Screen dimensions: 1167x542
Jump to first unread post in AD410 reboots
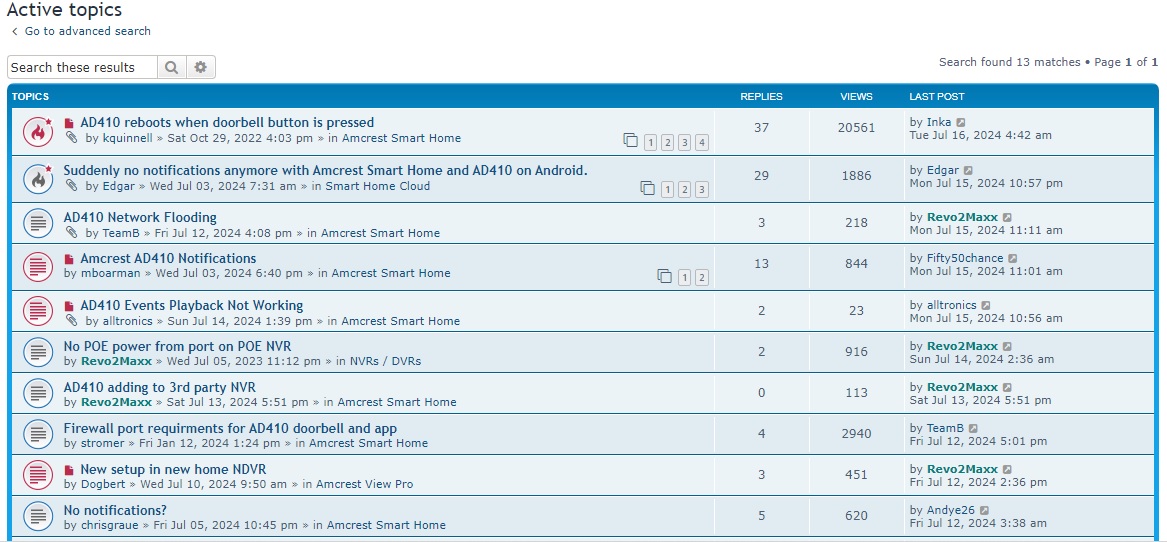pyautogui.click(x=69, y=123)
